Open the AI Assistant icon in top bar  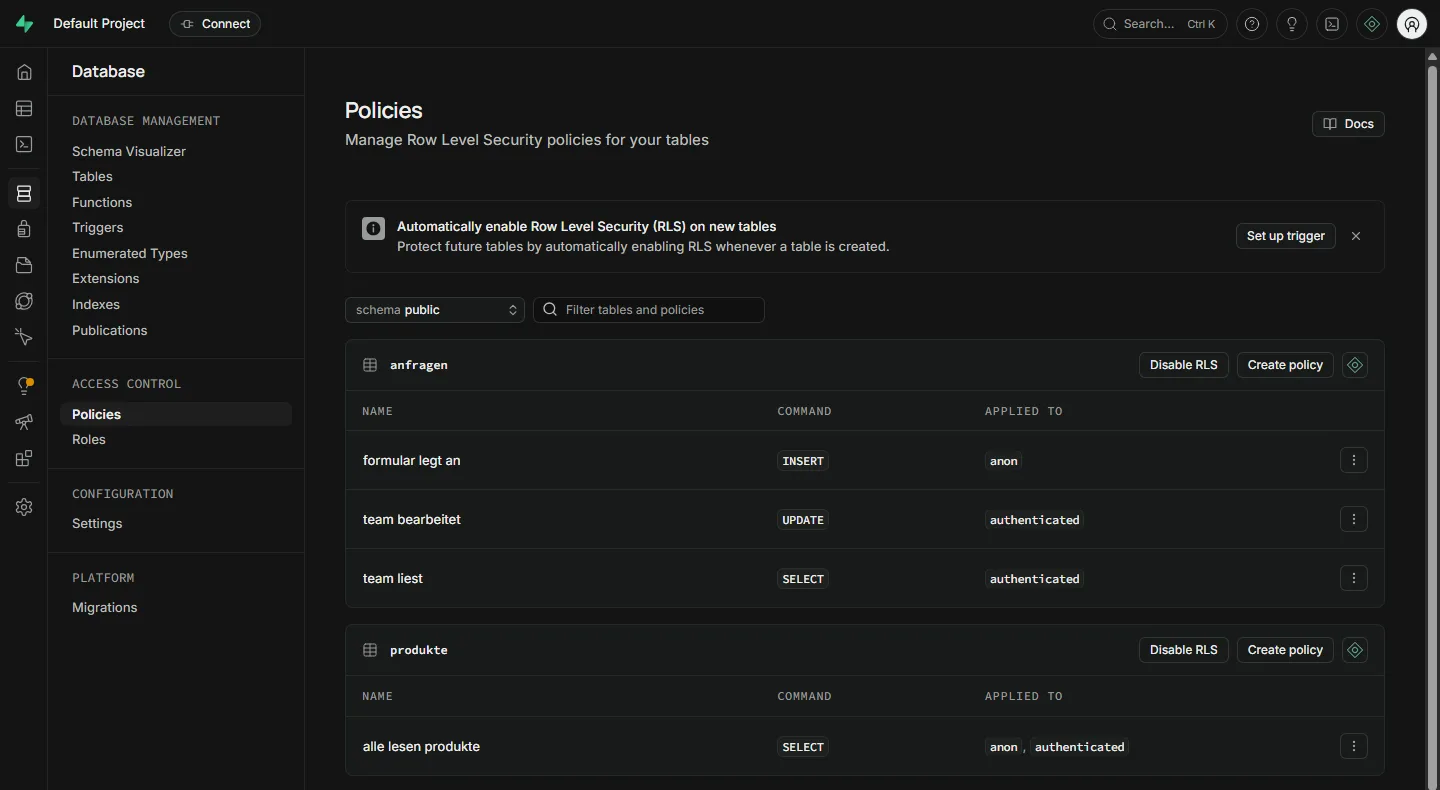click(1372, 24)
